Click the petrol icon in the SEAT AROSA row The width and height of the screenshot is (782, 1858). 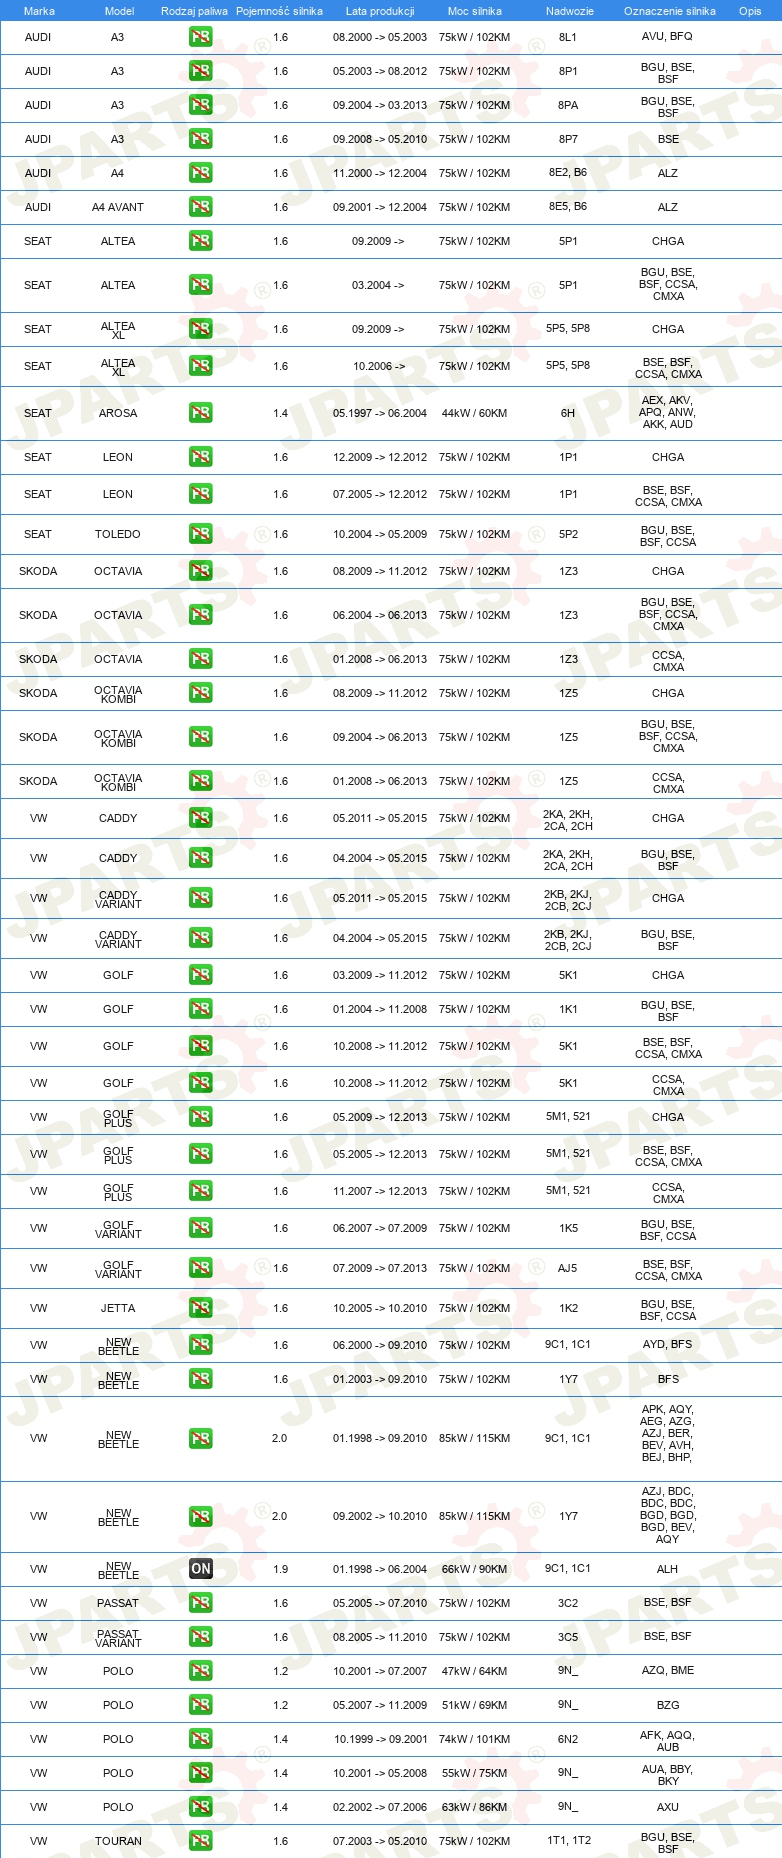(200, 413)
